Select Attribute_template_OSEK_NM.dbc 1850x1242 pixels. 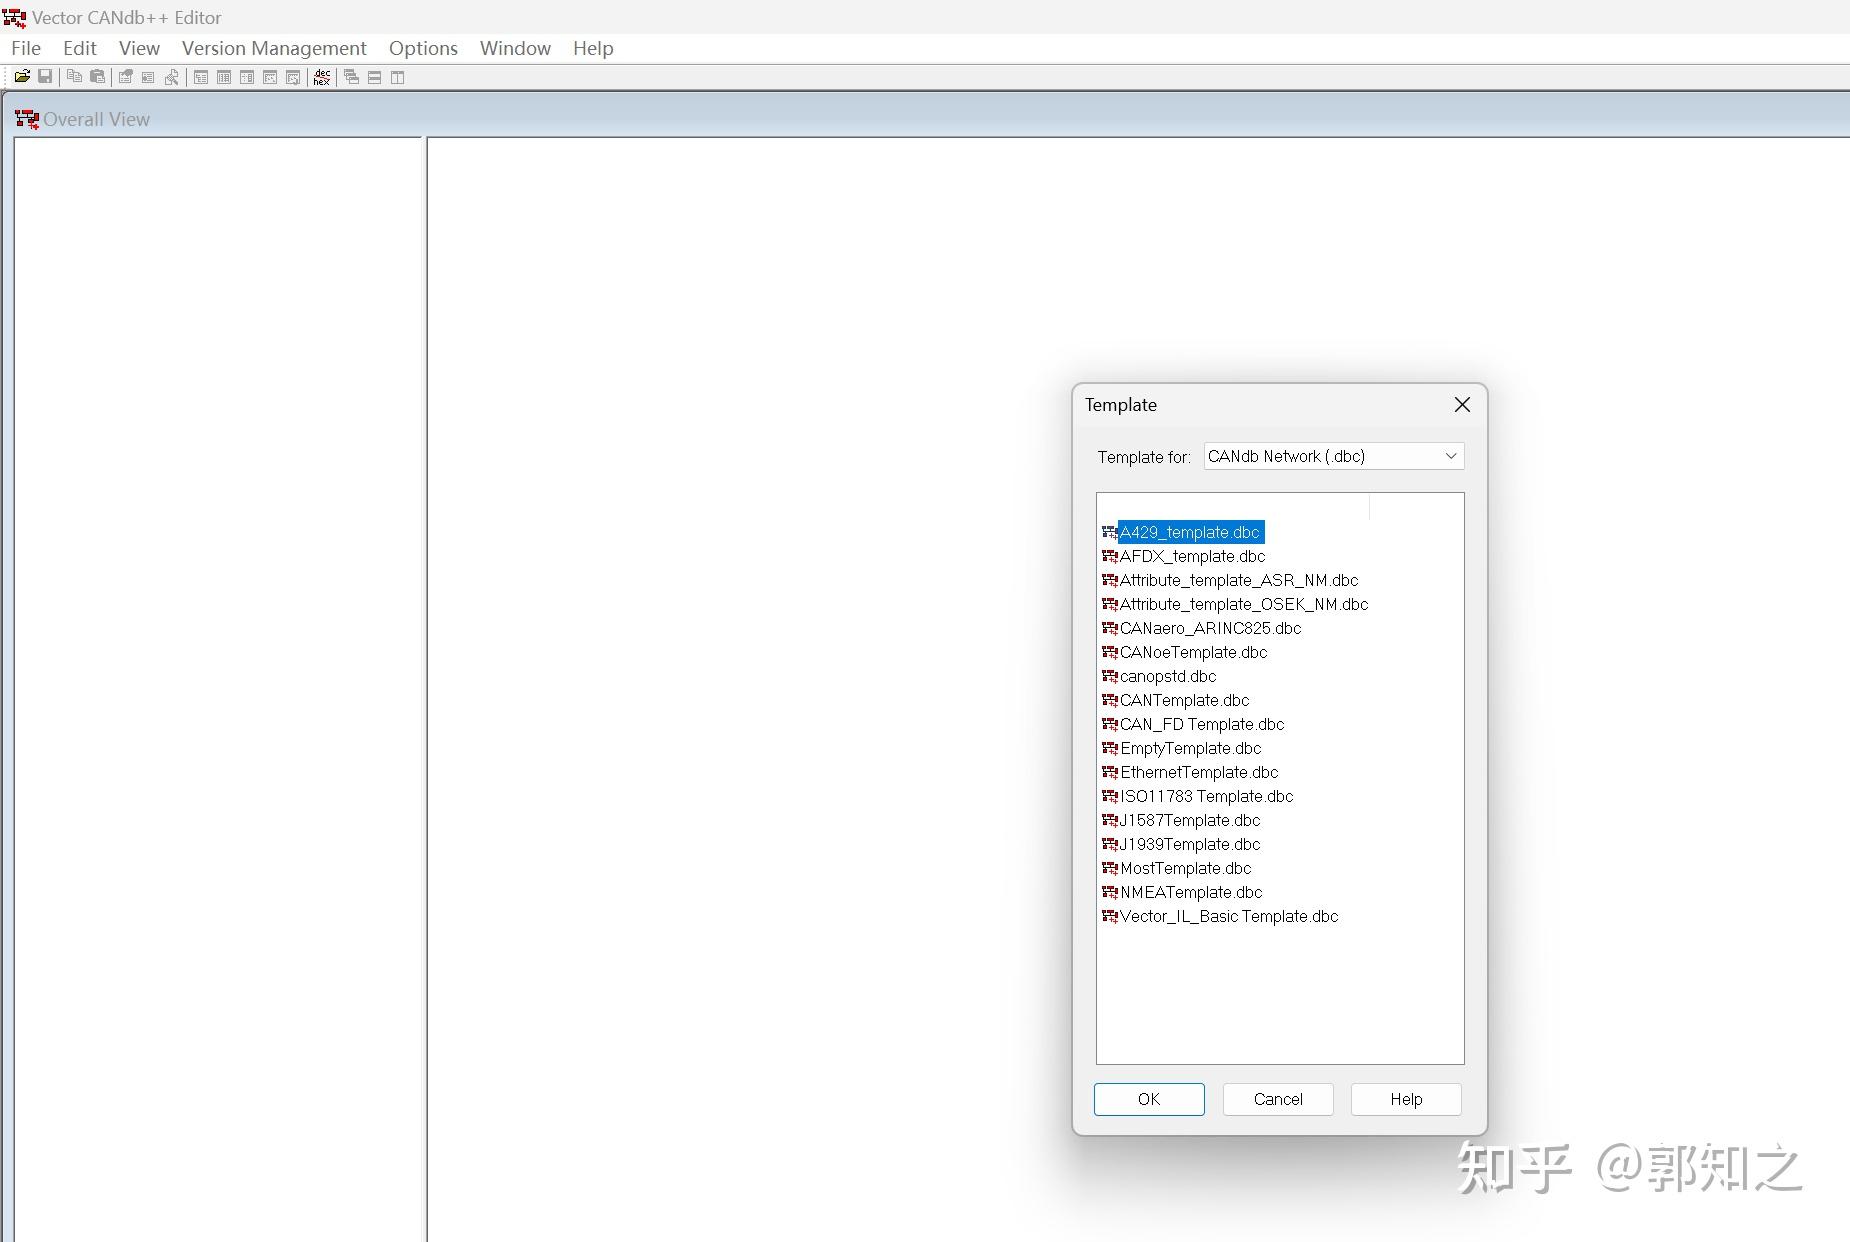[x=1244, y=604]
